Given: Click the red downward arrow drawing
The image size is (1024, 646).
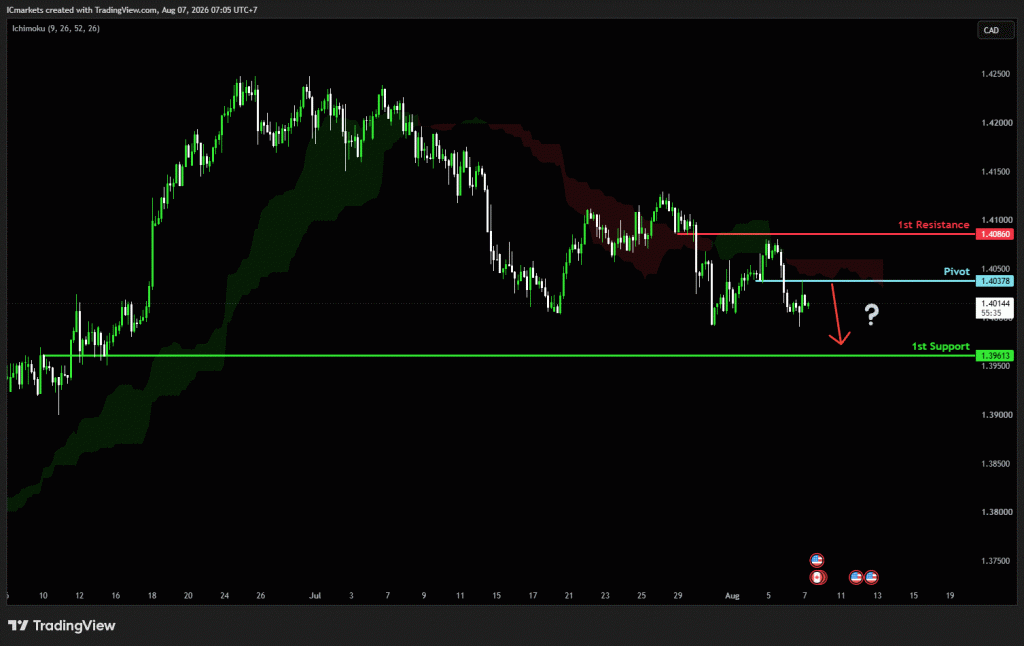Looking at the screenshot, I should [x=838, y=314].
